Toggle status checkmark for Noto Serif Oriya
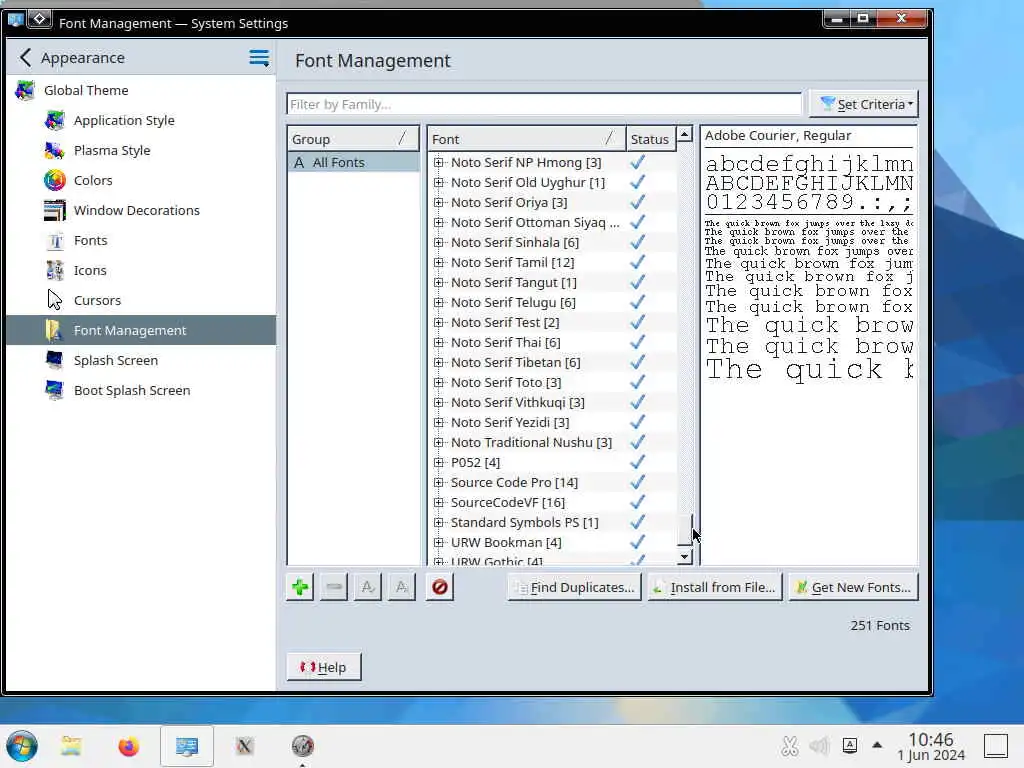This screenshot has height=768, width=1024. pos(638,202)
